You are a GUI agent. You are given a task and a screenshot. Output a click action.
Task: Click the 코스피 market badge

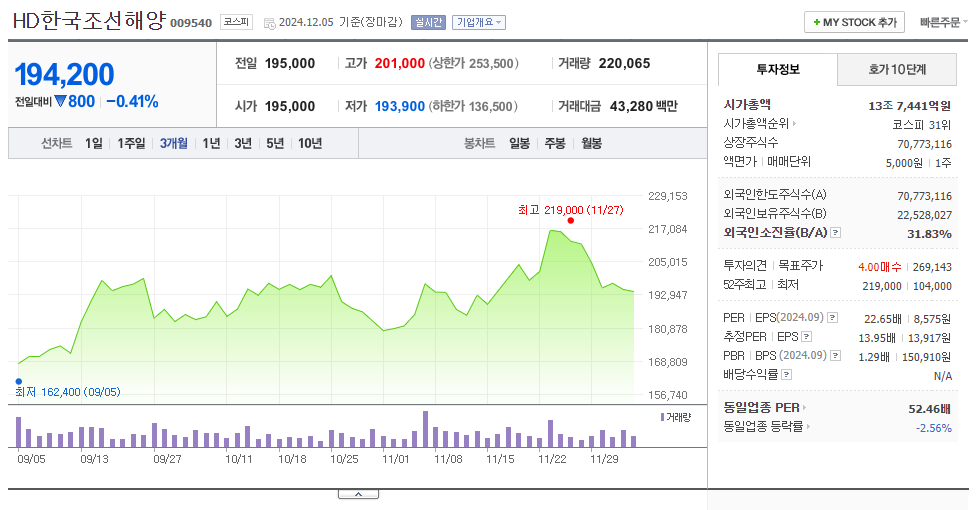pos(236,22)
